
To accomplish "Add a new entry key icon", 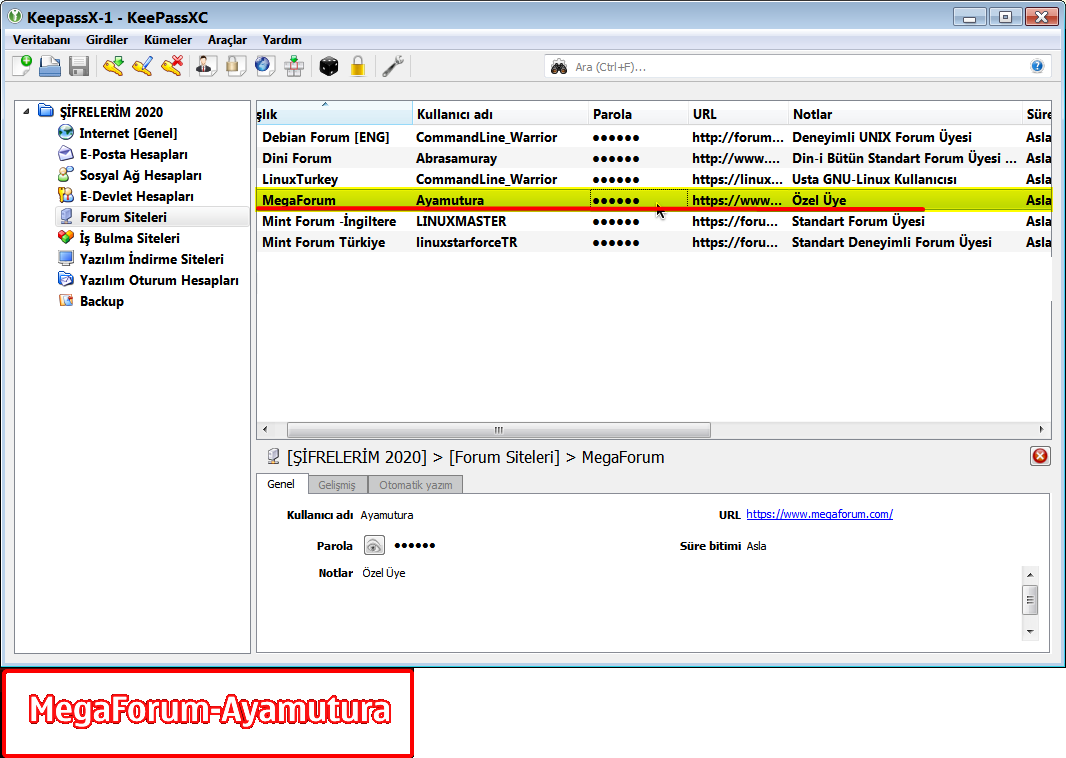I will (114, 66).
